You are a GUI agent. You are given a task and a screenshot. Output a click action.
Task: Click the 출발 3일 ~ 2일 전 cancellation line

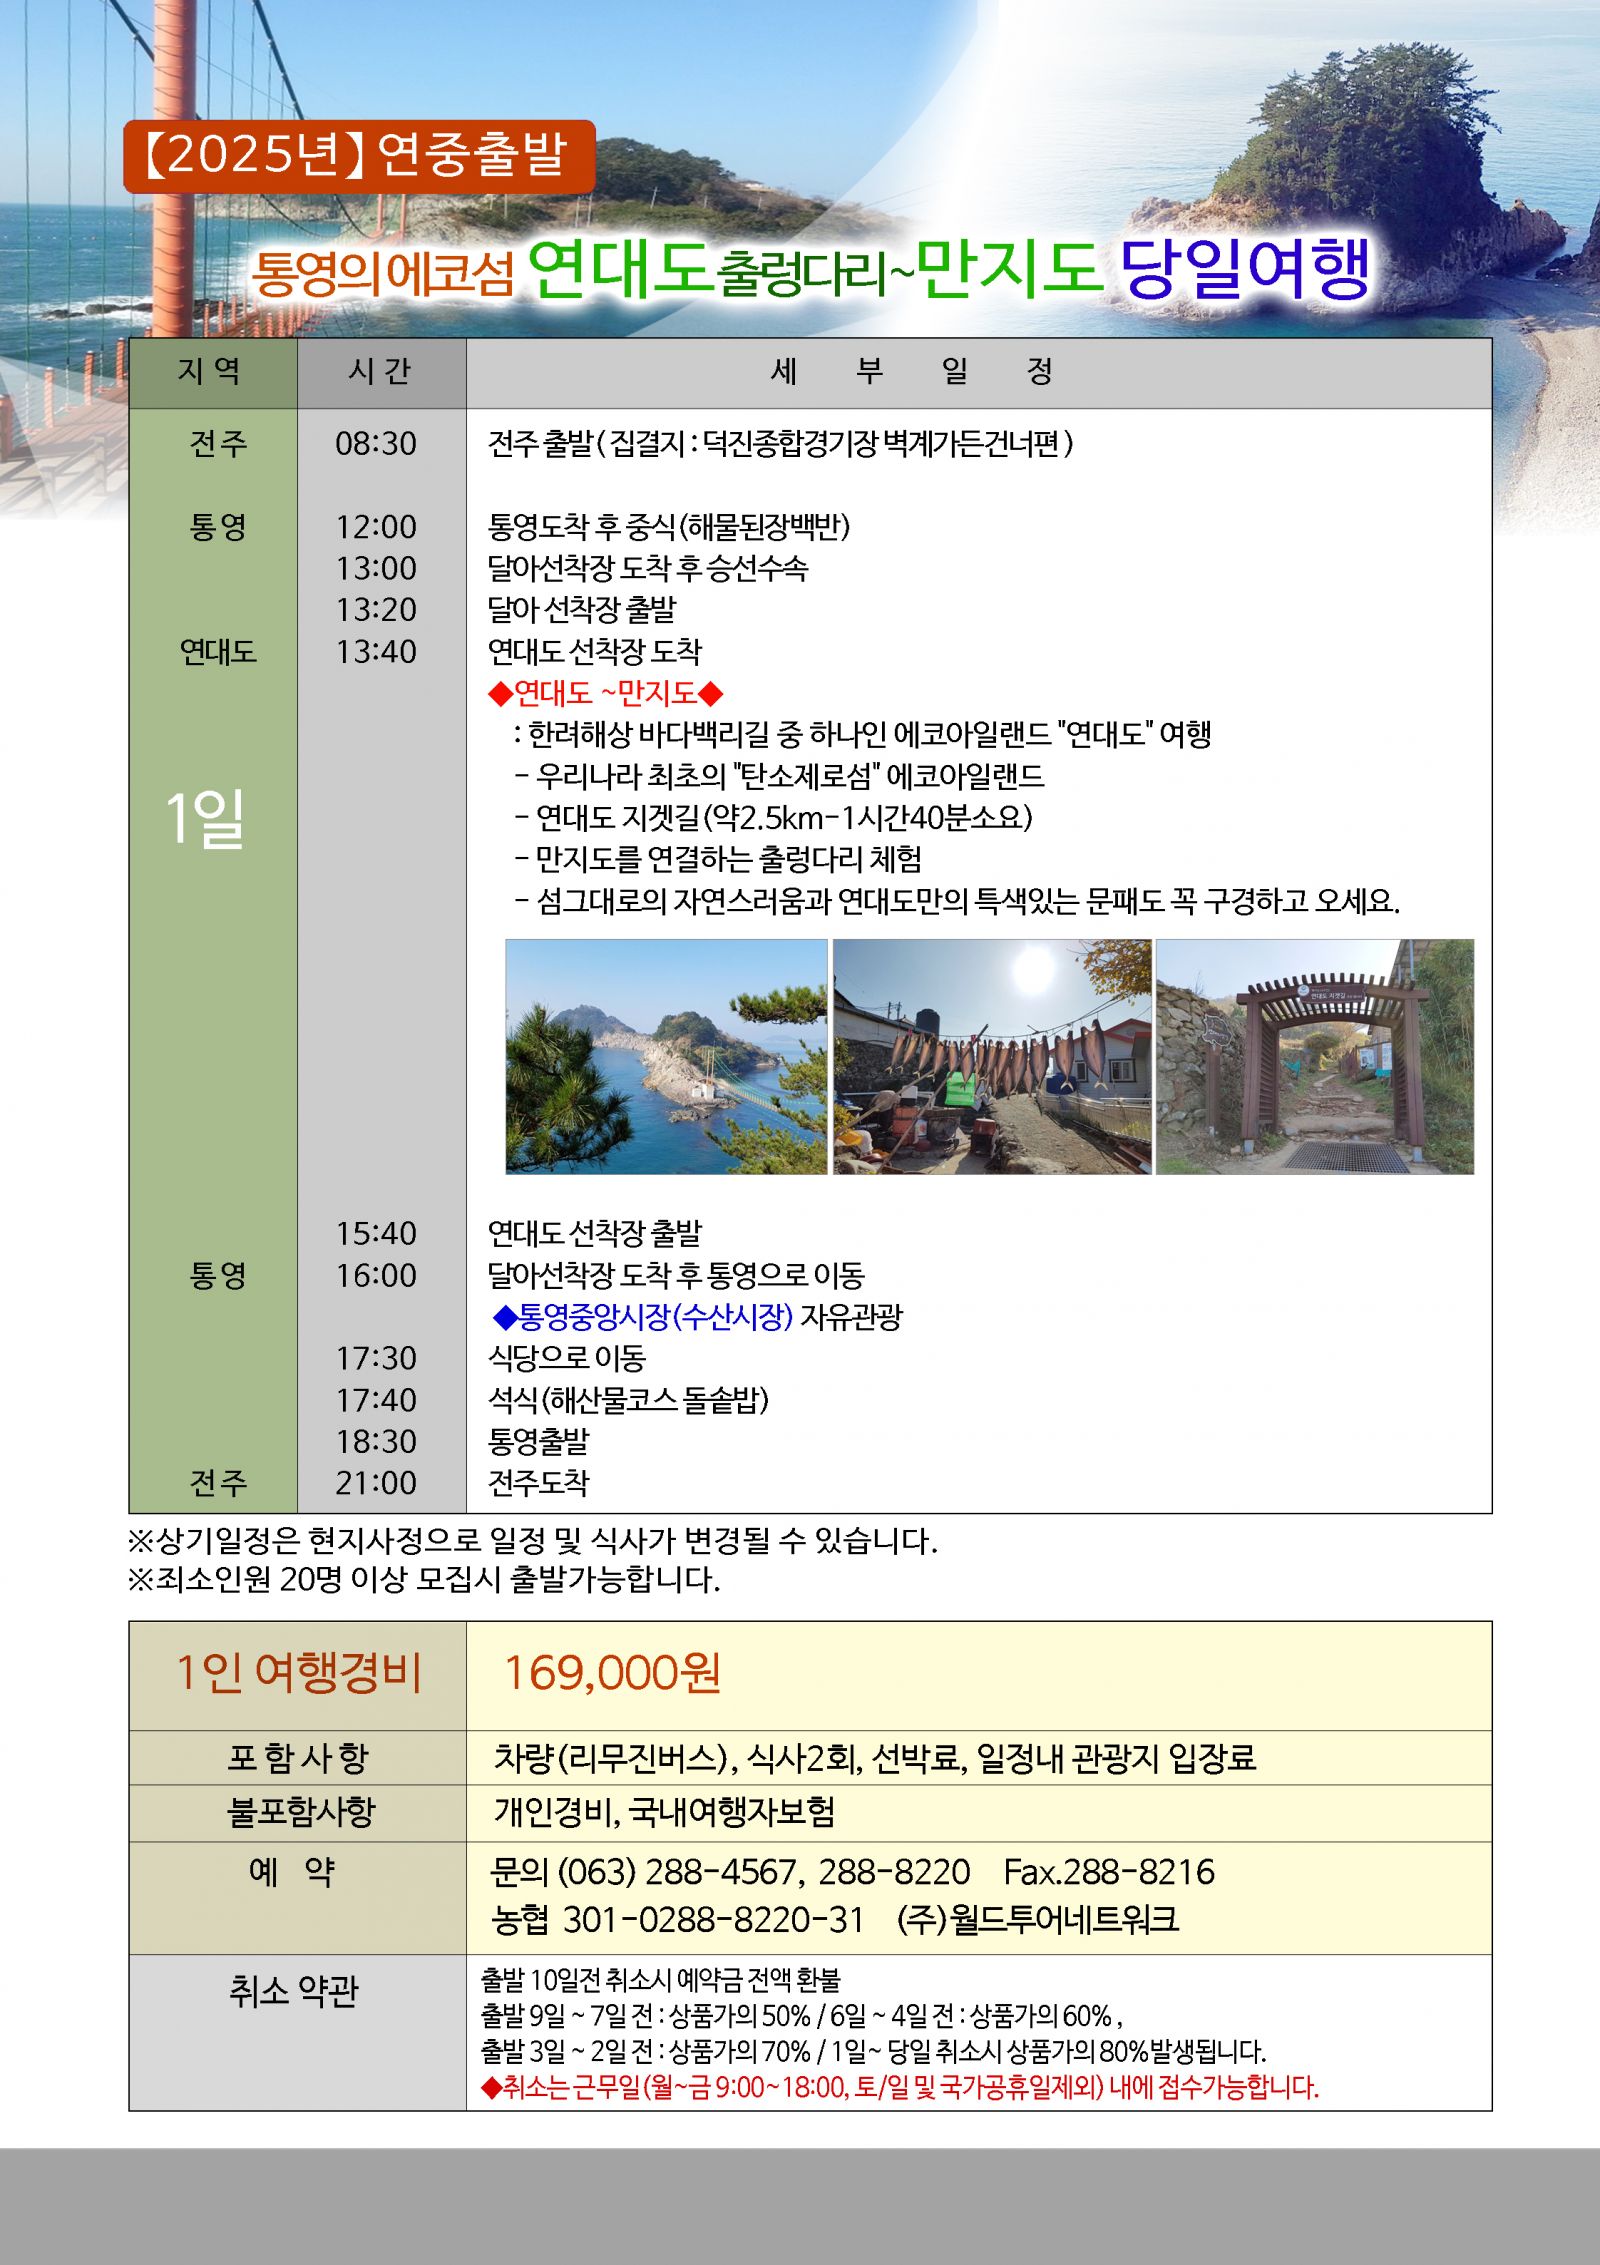point(873,2052)
